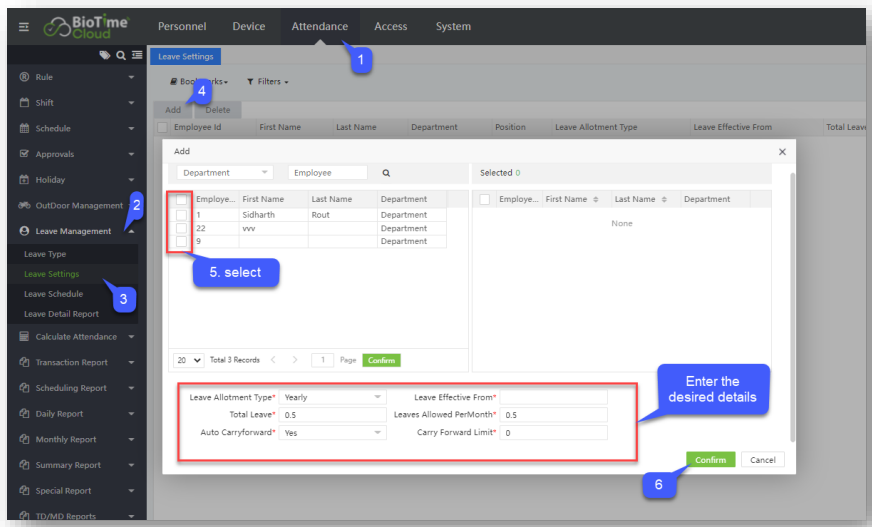Screen dimensions: 872x527
Task: Cancel the Add dialog
Action: tap(762, 460)
